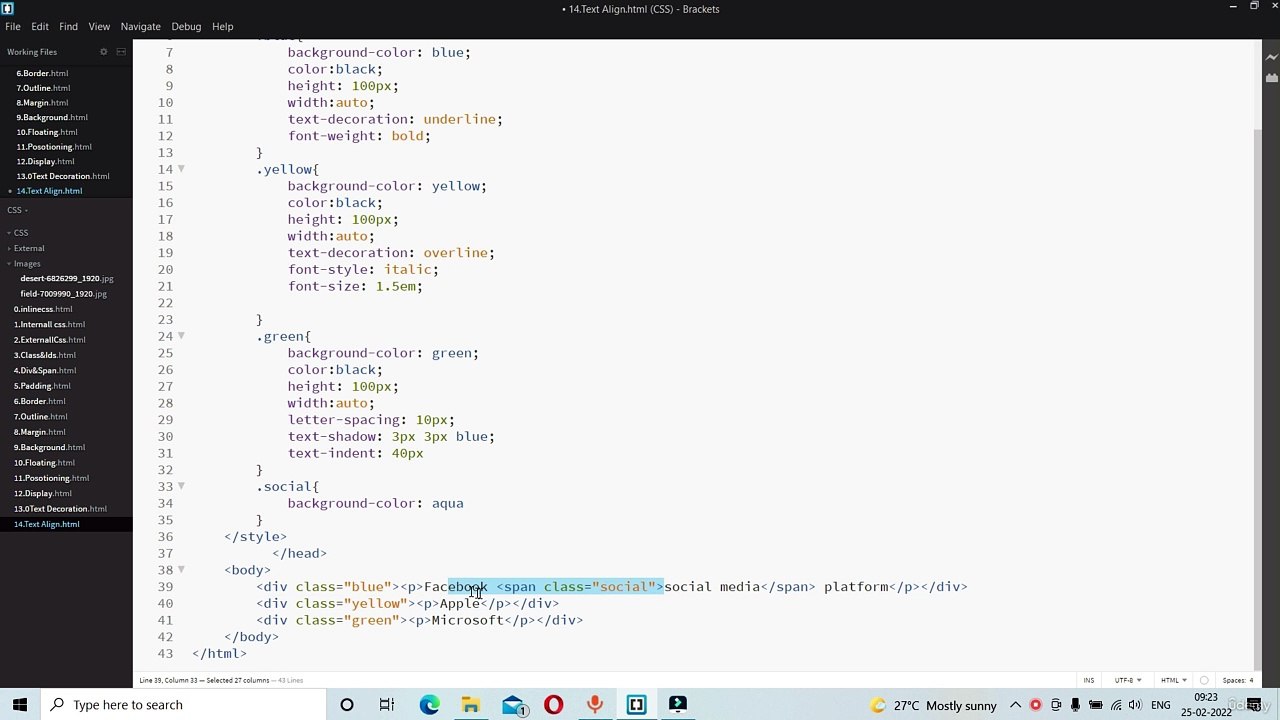The image size is (1280, 720).
Task: Open the Navigate menu
Action: click(140, 26)
